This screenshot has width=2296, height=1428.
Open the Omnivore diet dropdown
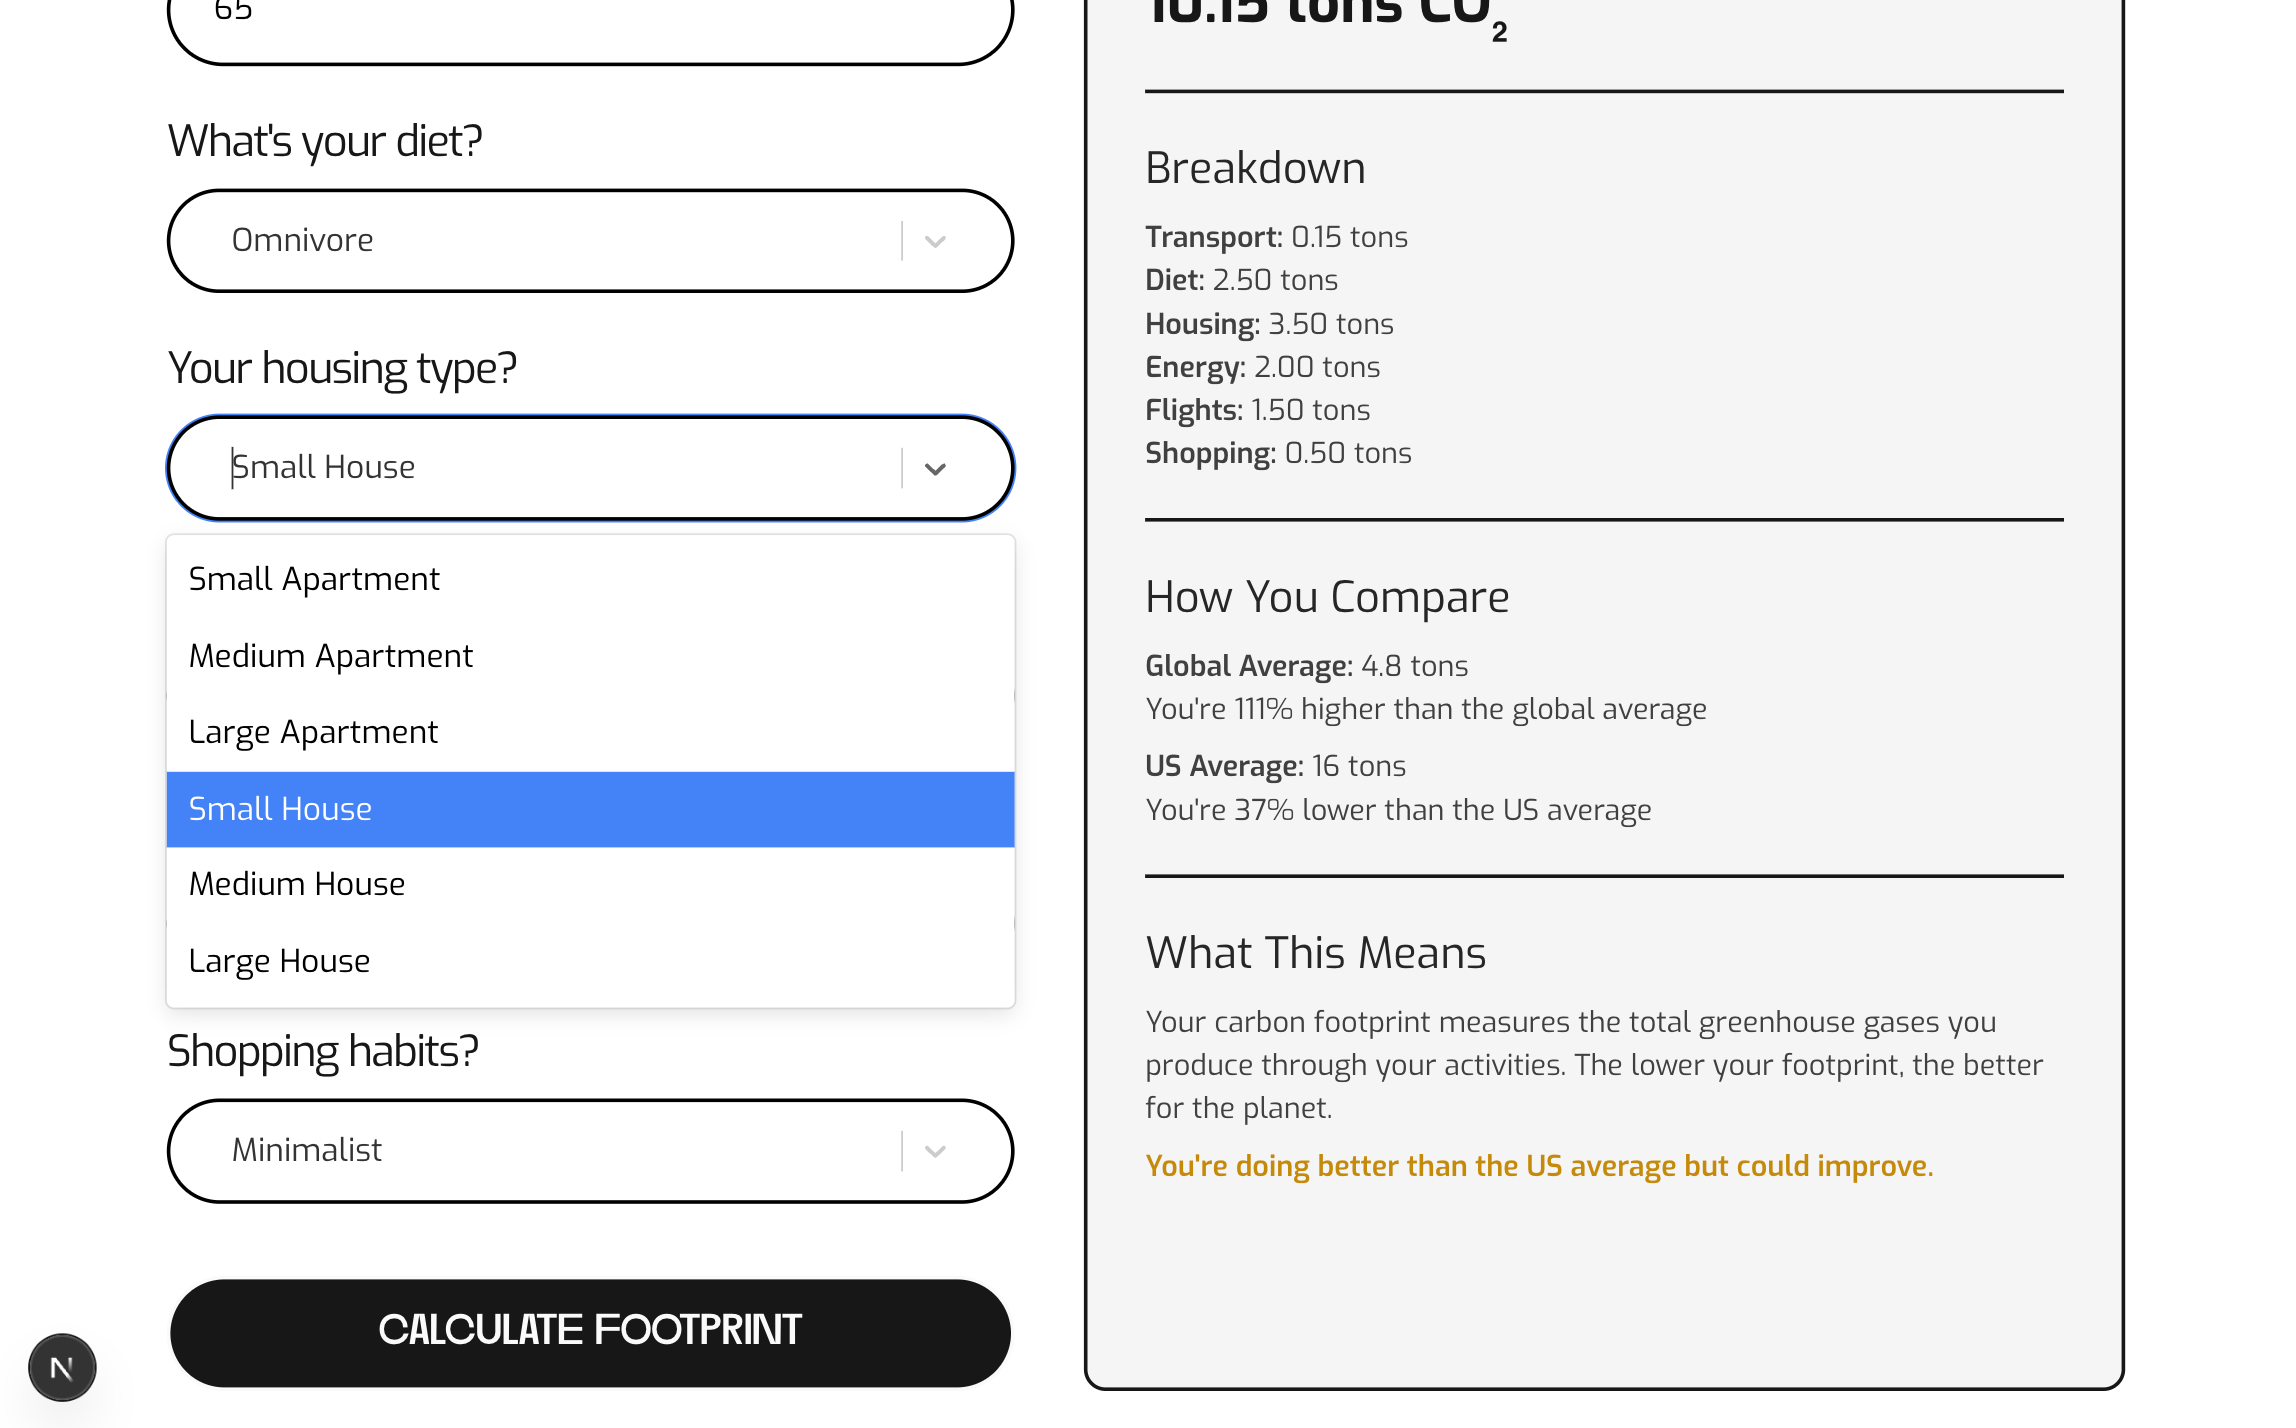click(560, 241)
